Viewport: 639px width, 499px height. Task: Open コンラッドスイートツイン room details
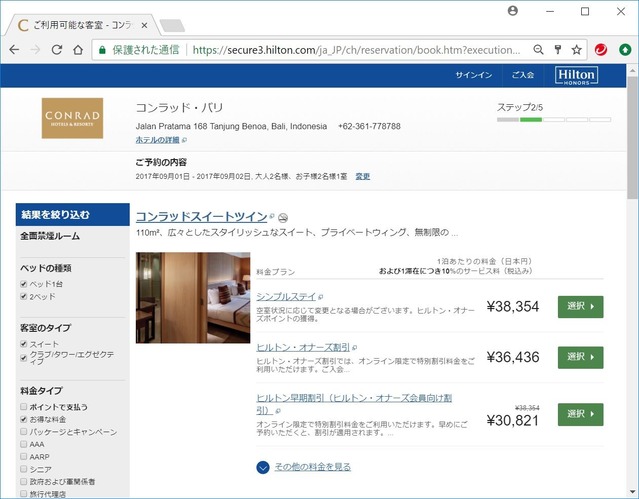(201, 216)
